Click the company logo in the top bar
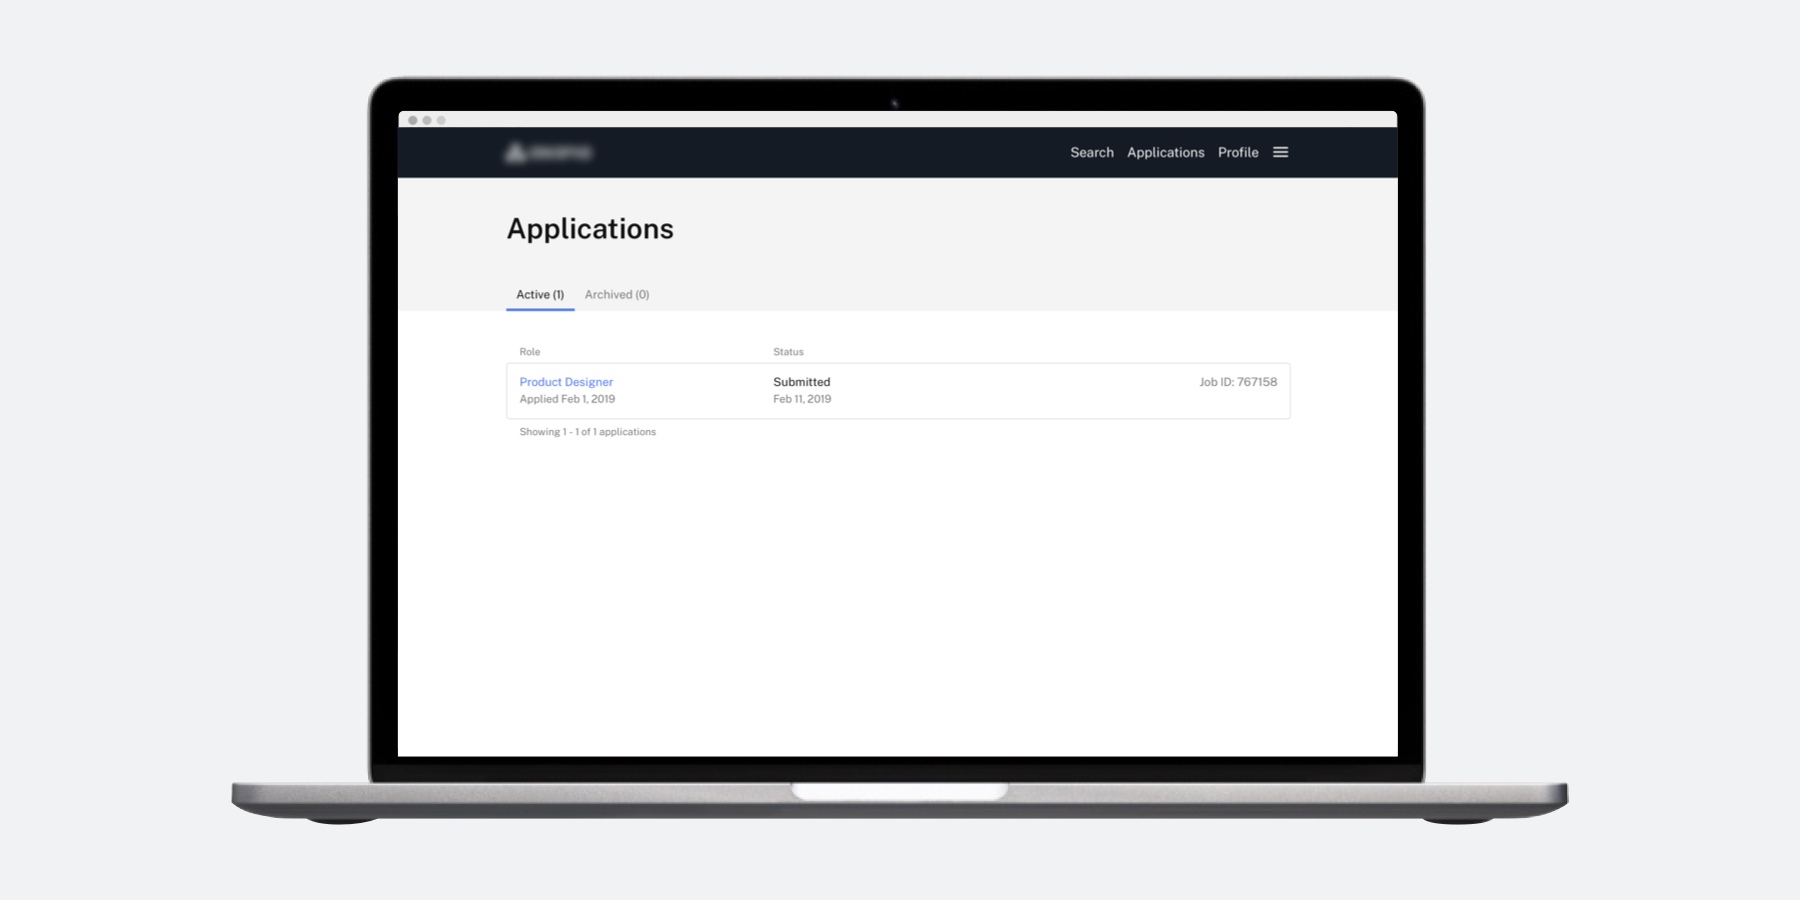This screenshot has height=900, width=1800. [552, 152]
